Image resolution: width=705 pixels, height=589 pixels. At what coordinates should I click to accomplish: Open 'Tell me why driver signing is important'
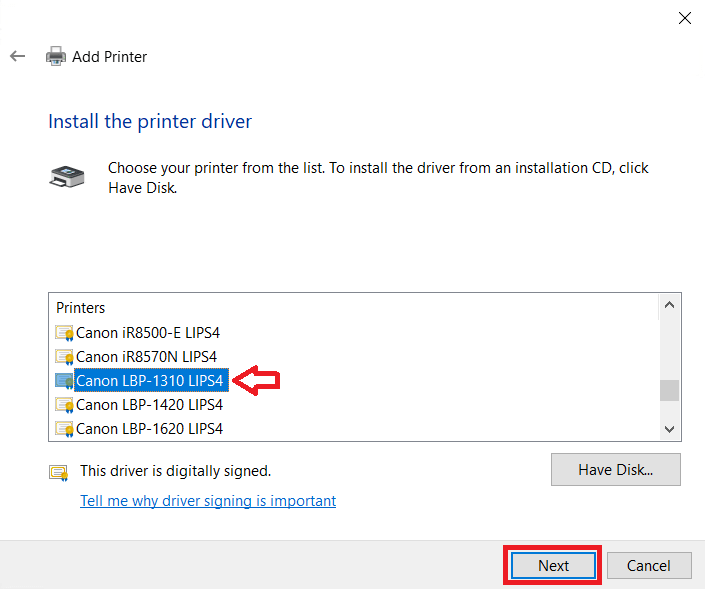tap(208, 501)
